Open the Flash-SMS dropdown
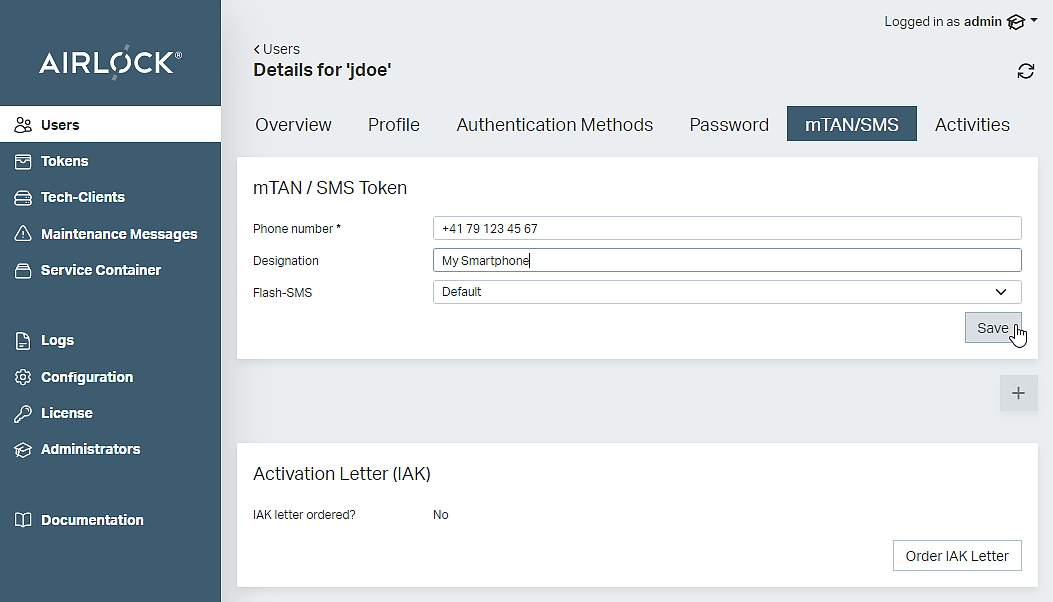 pos(726,292)
